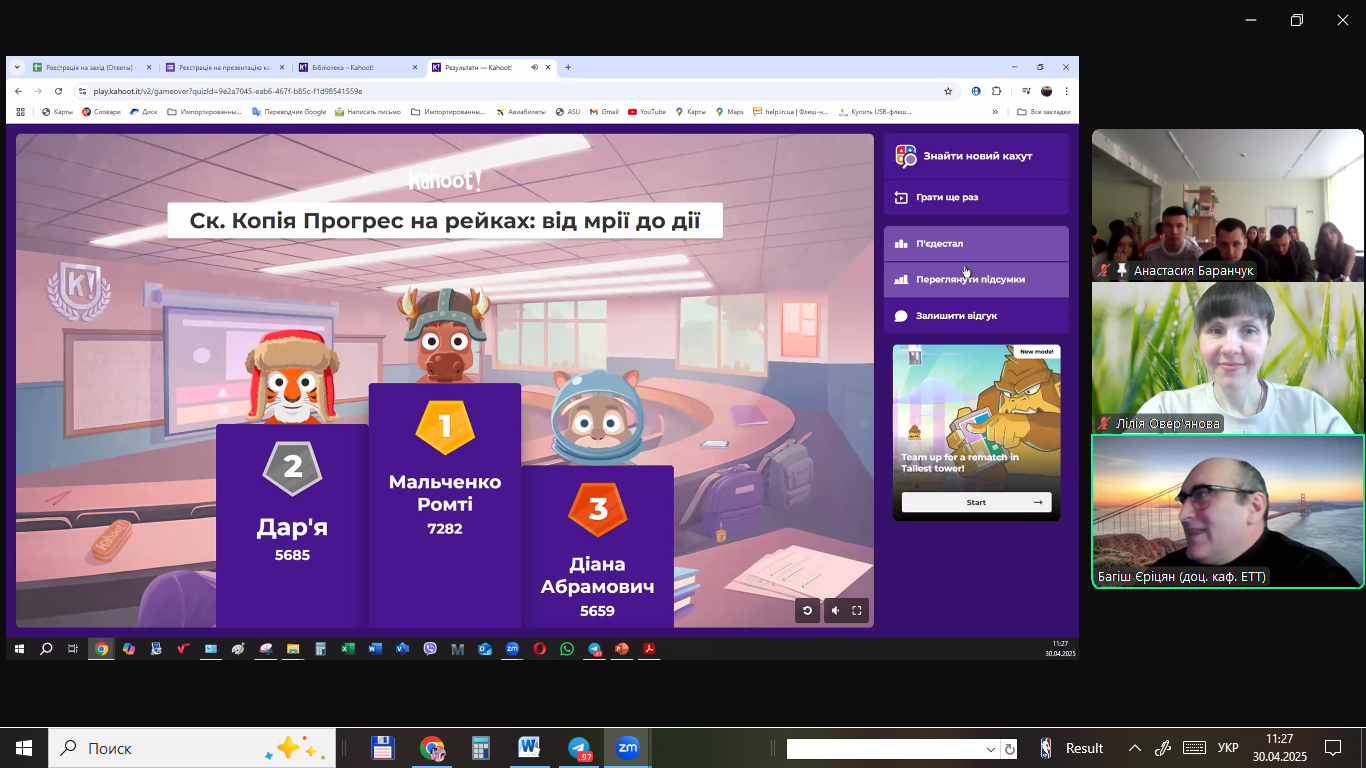Click 'Знайти новий кахут' button

[976, 156]
